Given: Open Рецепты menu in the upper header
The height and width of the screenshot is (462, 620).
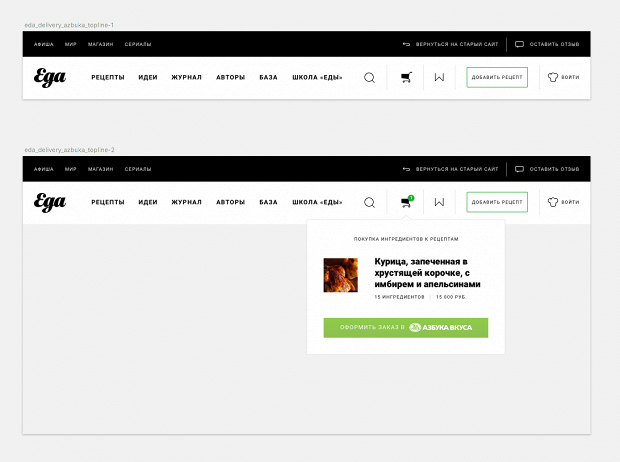Looking at the screenshot, I should coord(108,77).
